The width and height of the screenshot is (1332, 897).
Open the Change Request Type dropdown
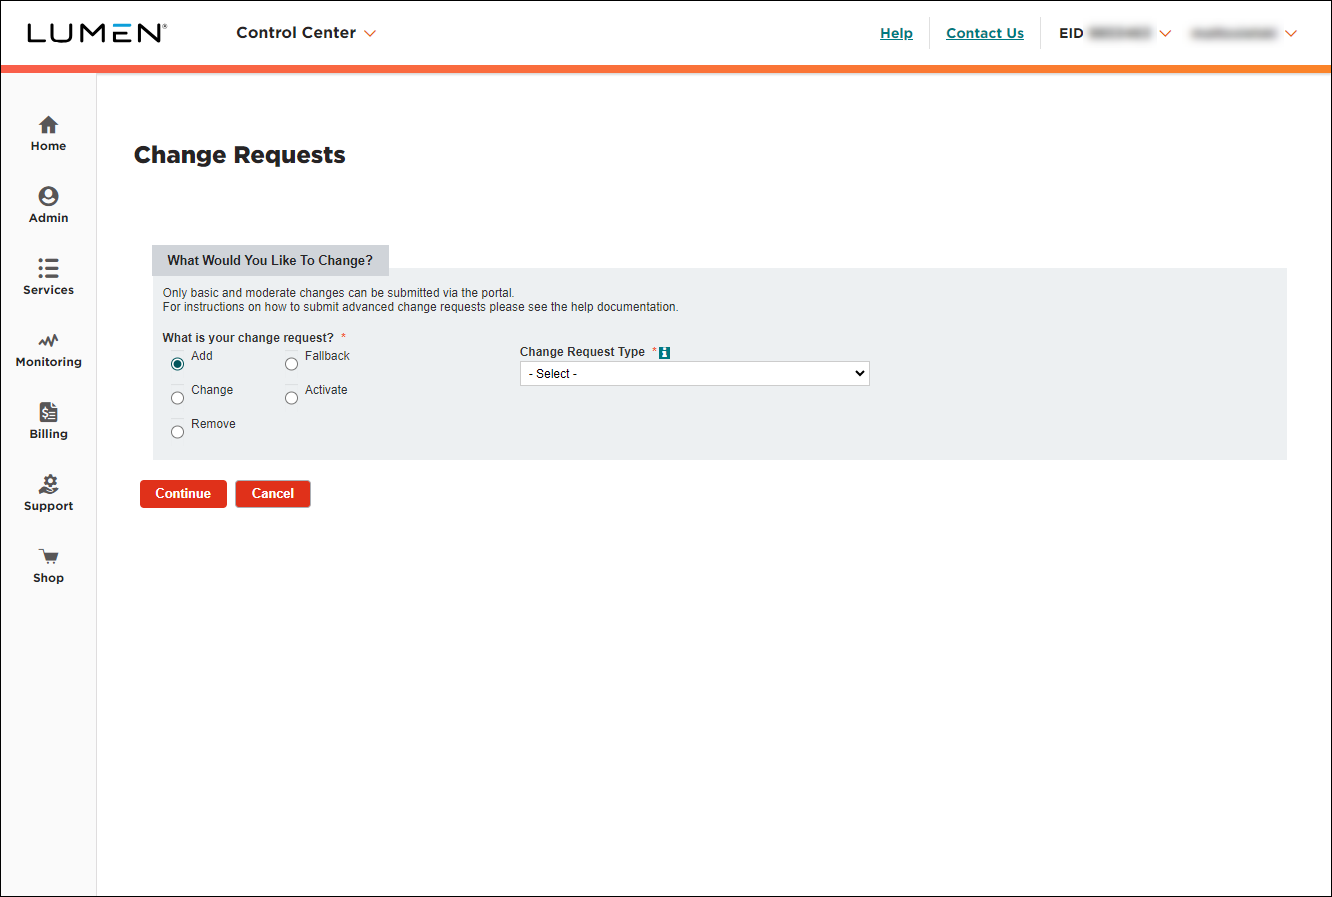click(695, 374)
